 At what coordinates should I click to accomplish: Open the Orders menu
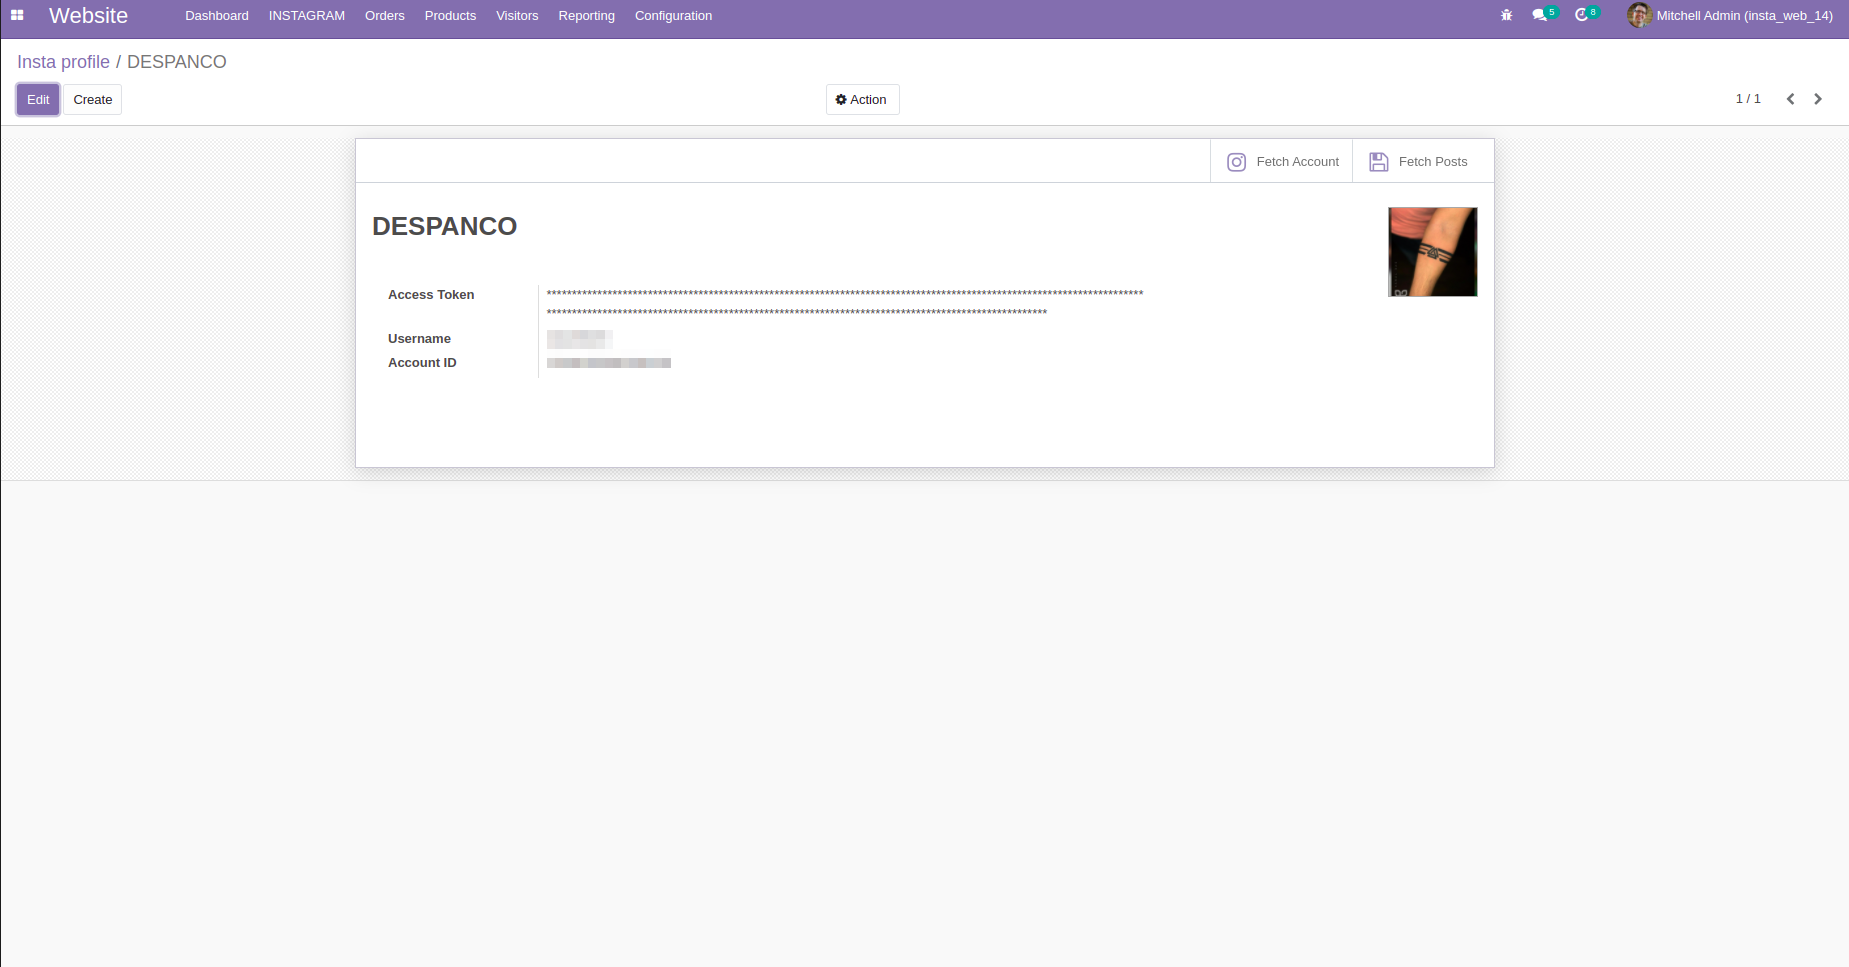tap(385, 16)
